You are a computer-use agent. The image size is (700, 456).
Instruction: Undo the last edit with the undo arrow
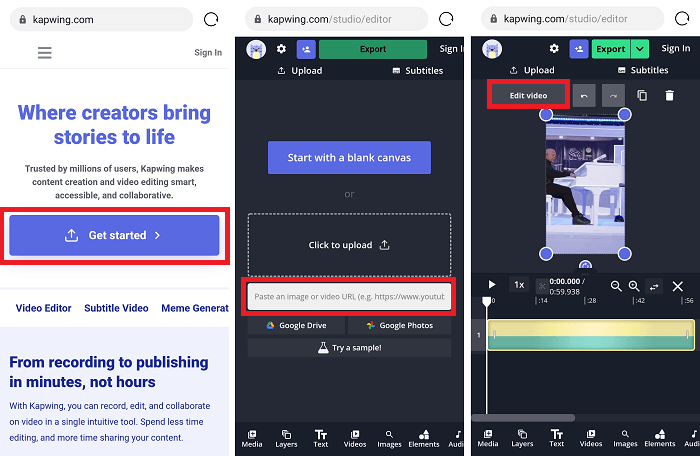pos(585,95)
